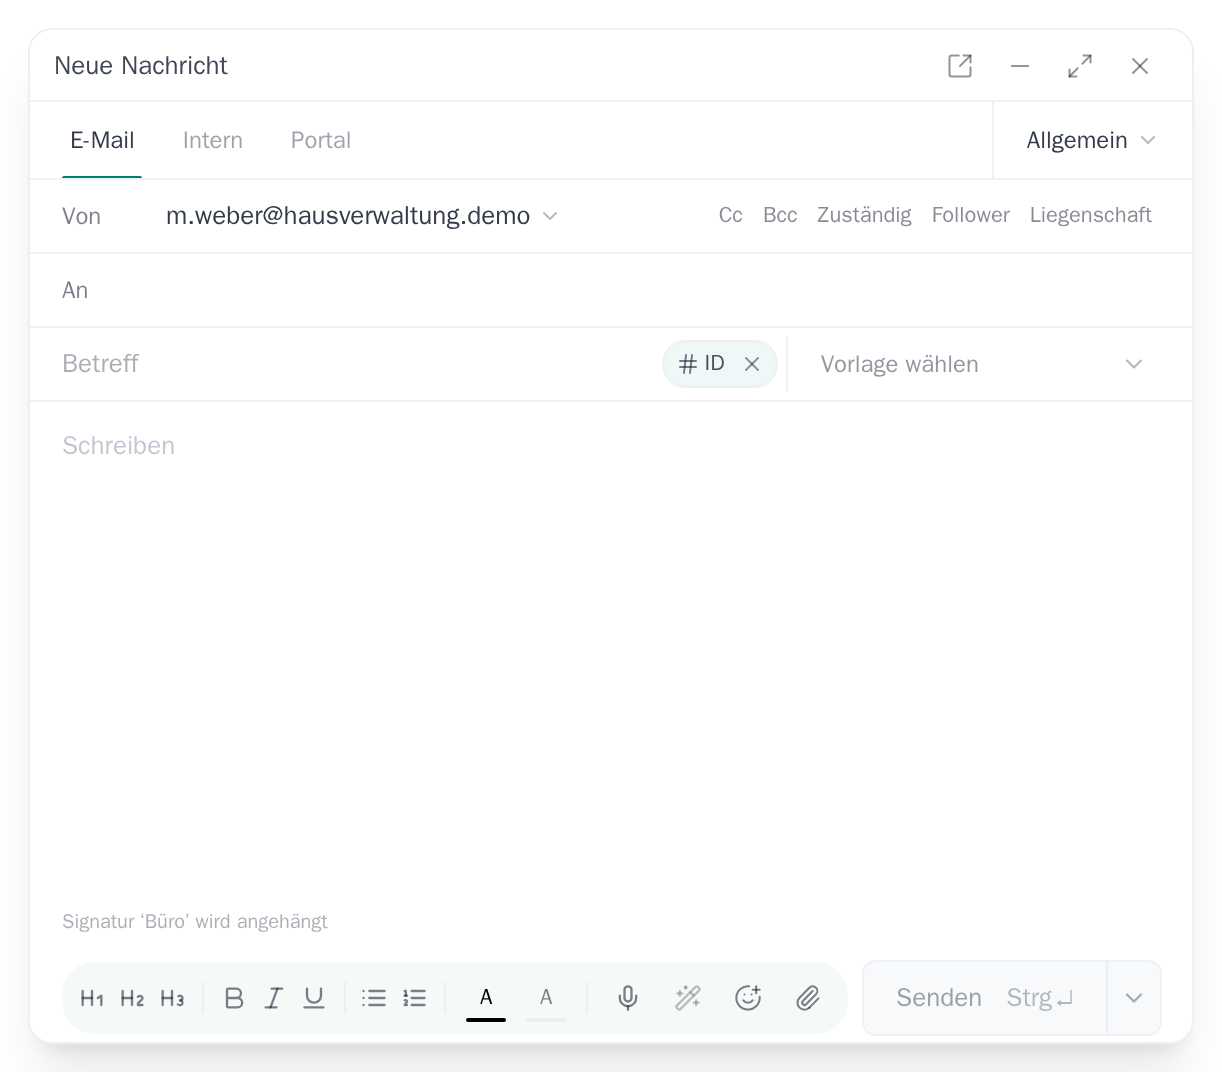Send the message with Senden
This screenshot has height=1072, width=1222.
pos(985,998)
